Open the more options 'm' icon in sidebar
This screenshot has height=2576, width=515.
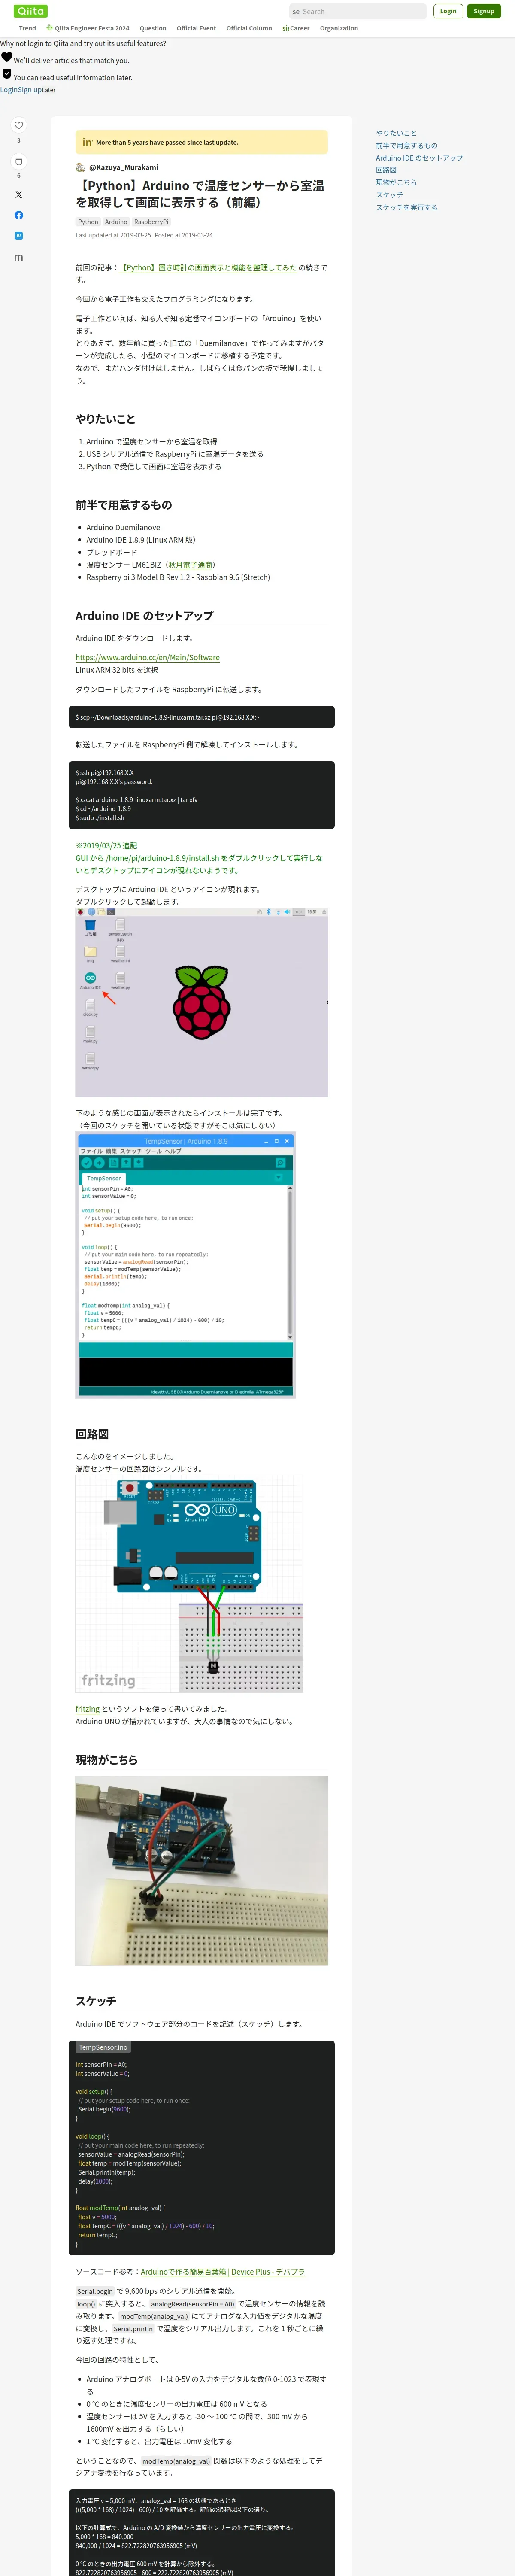(x=18, y=257)
